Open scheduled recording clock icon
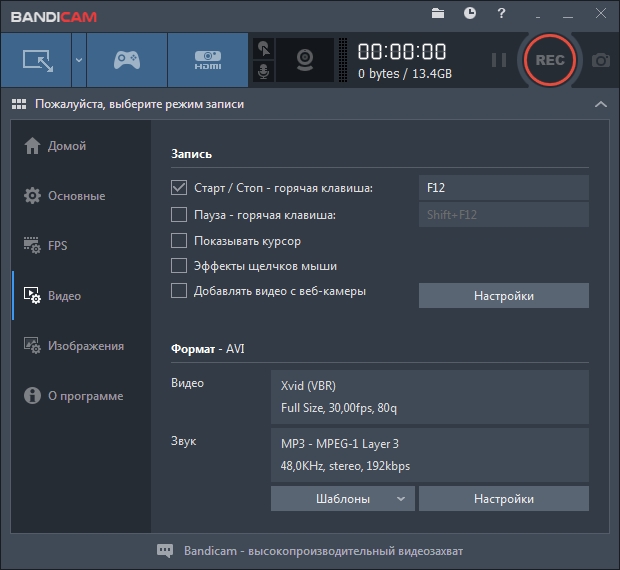Image resolution: width=620 pixels, height=570 pixels. (x=470, y=13)
